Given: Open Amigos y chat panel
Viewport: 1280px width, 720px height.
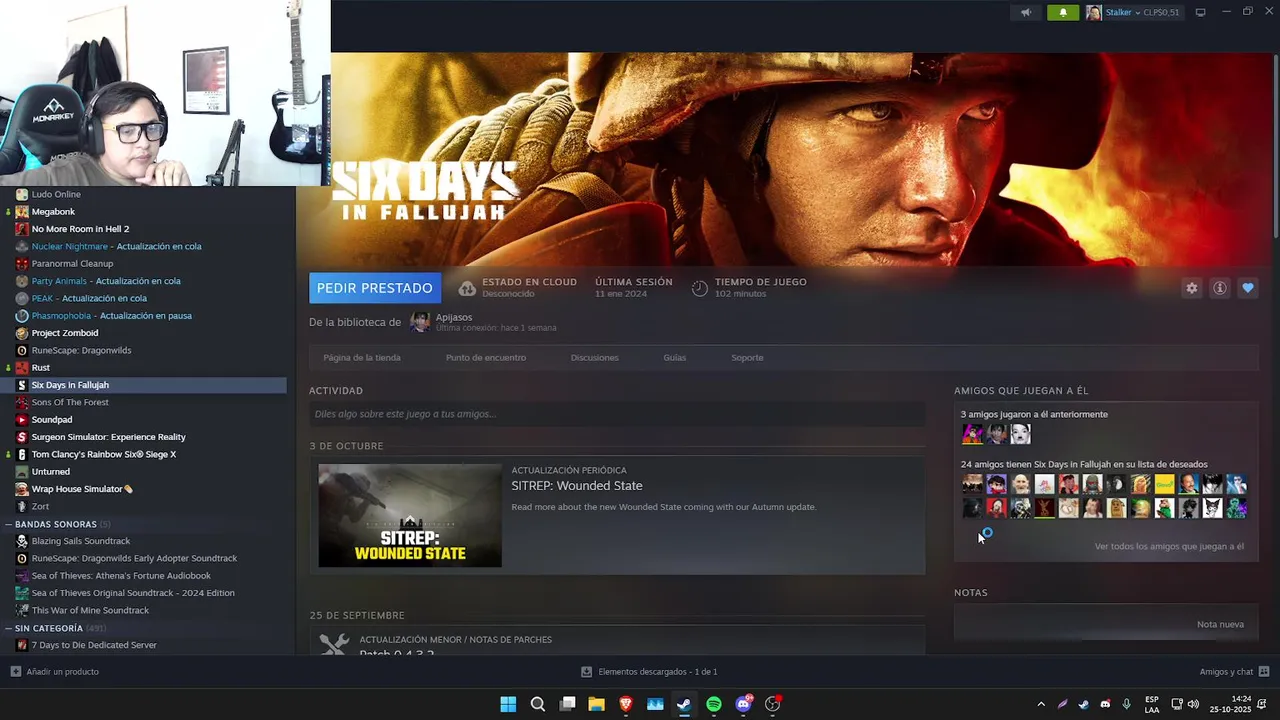Looking at the screenshot, I should 1234,672.
